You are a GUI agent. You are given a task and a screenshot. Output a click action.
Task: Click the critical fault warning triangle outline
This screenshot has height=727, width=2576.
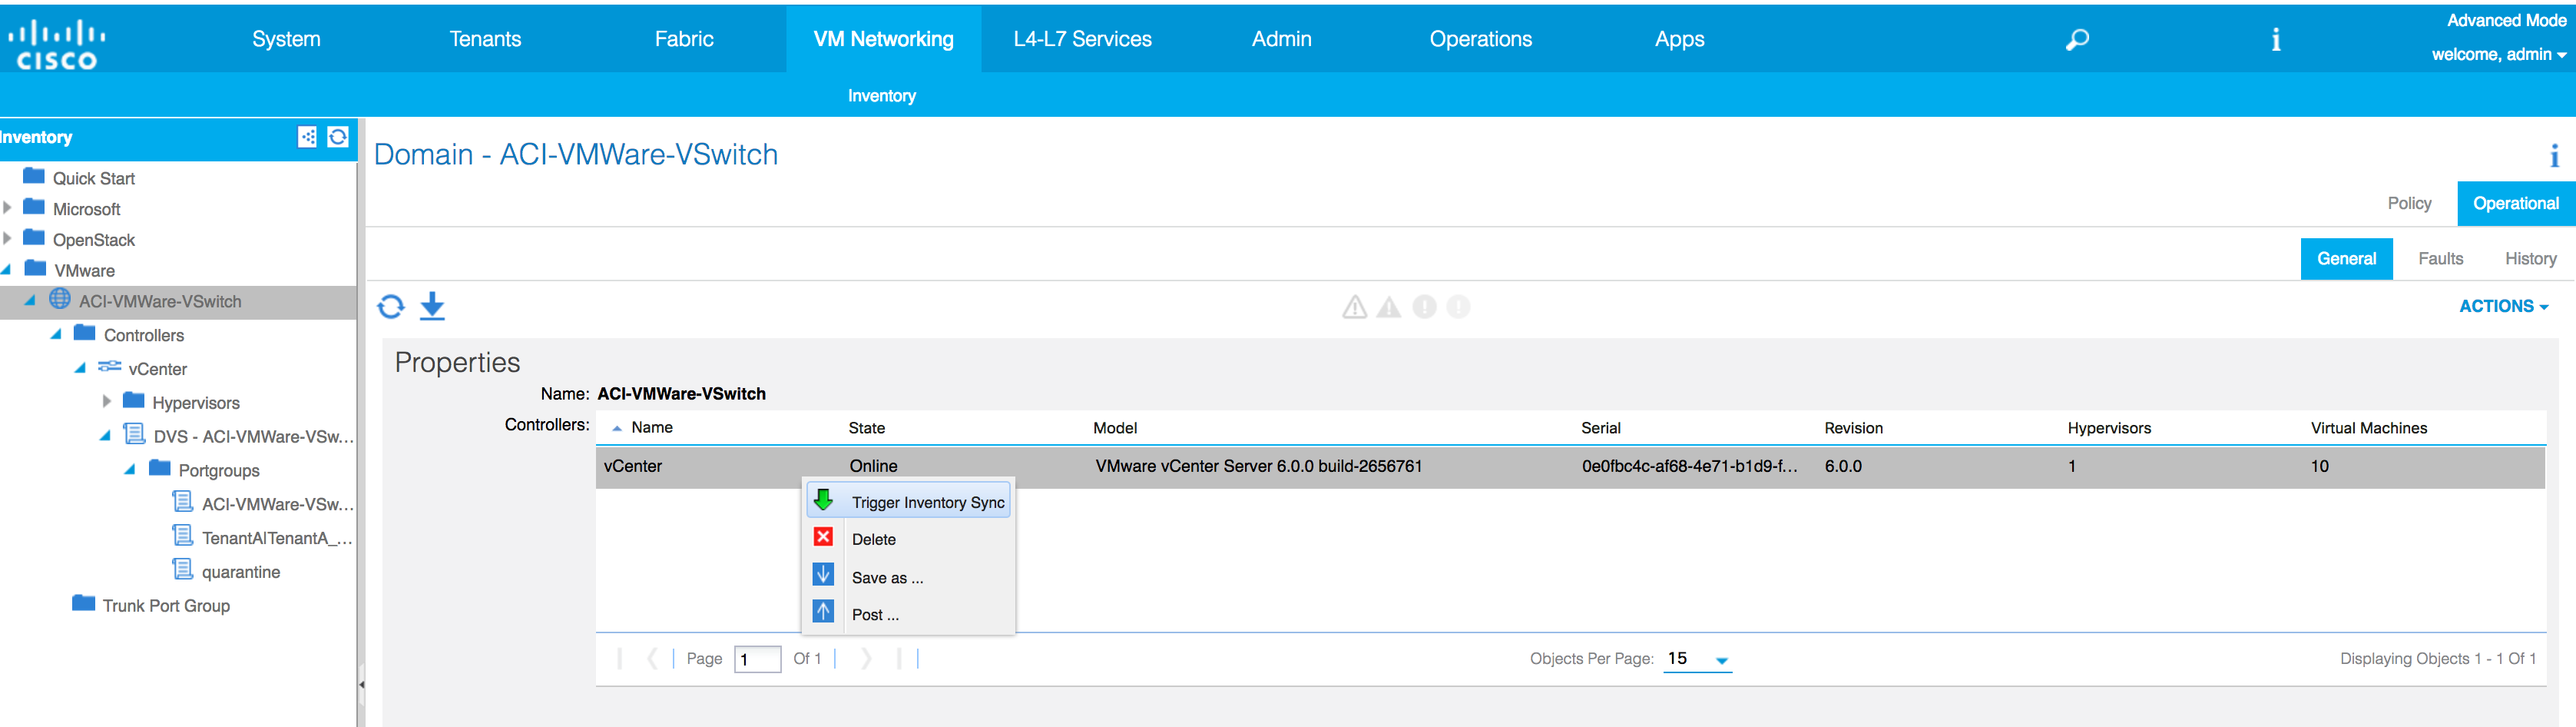(1354, 307)
